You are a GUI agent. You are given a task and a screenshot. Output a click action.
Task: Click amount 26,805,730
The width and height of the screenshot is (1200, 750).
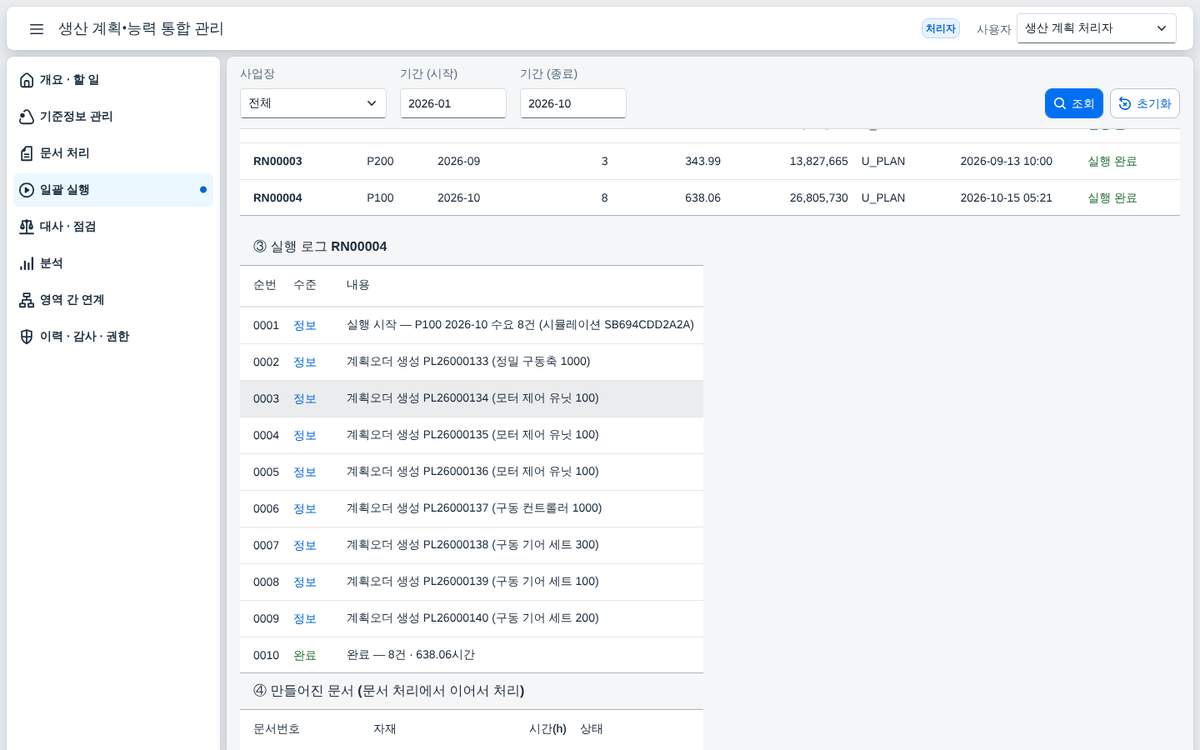(x=818, y=198)
